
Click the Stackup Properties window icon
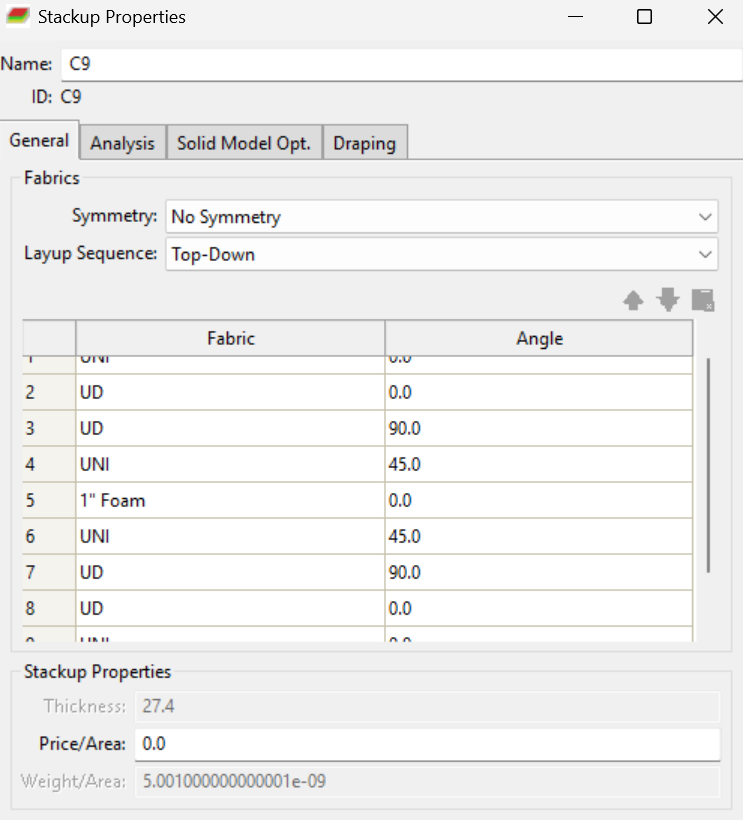(x=18, y=17)
